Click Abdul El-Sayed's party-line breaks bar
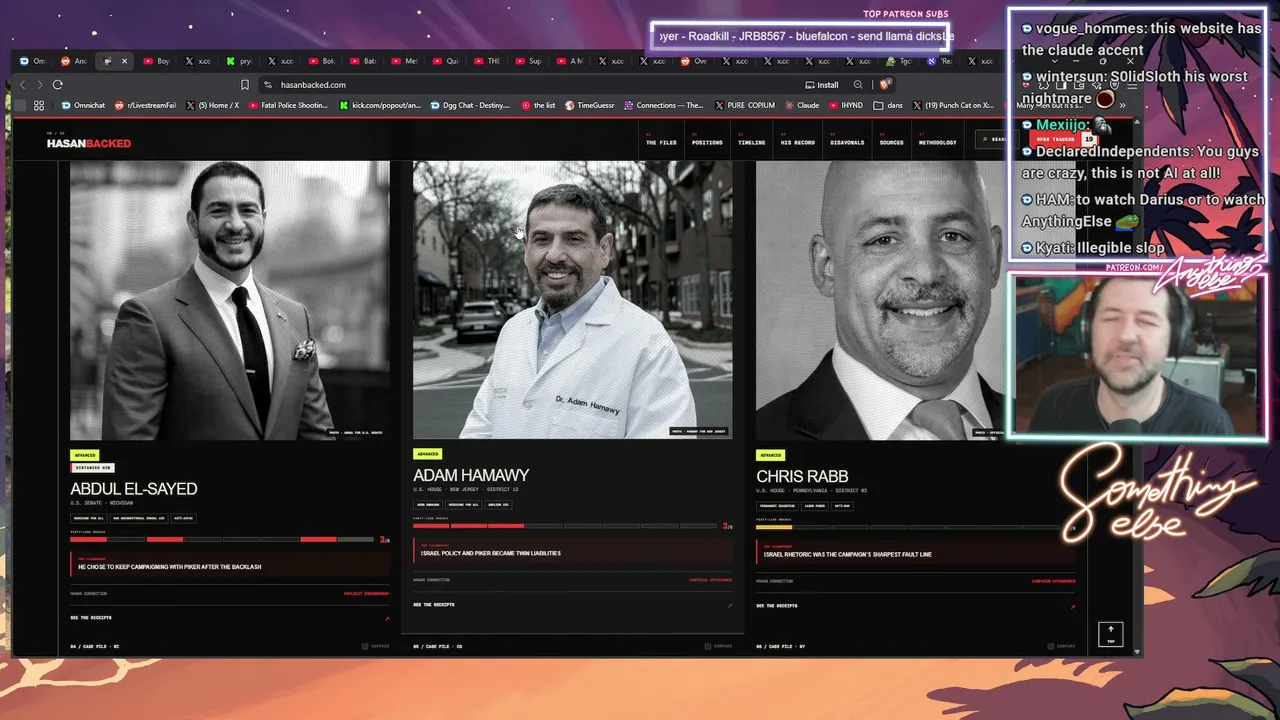 222,540
